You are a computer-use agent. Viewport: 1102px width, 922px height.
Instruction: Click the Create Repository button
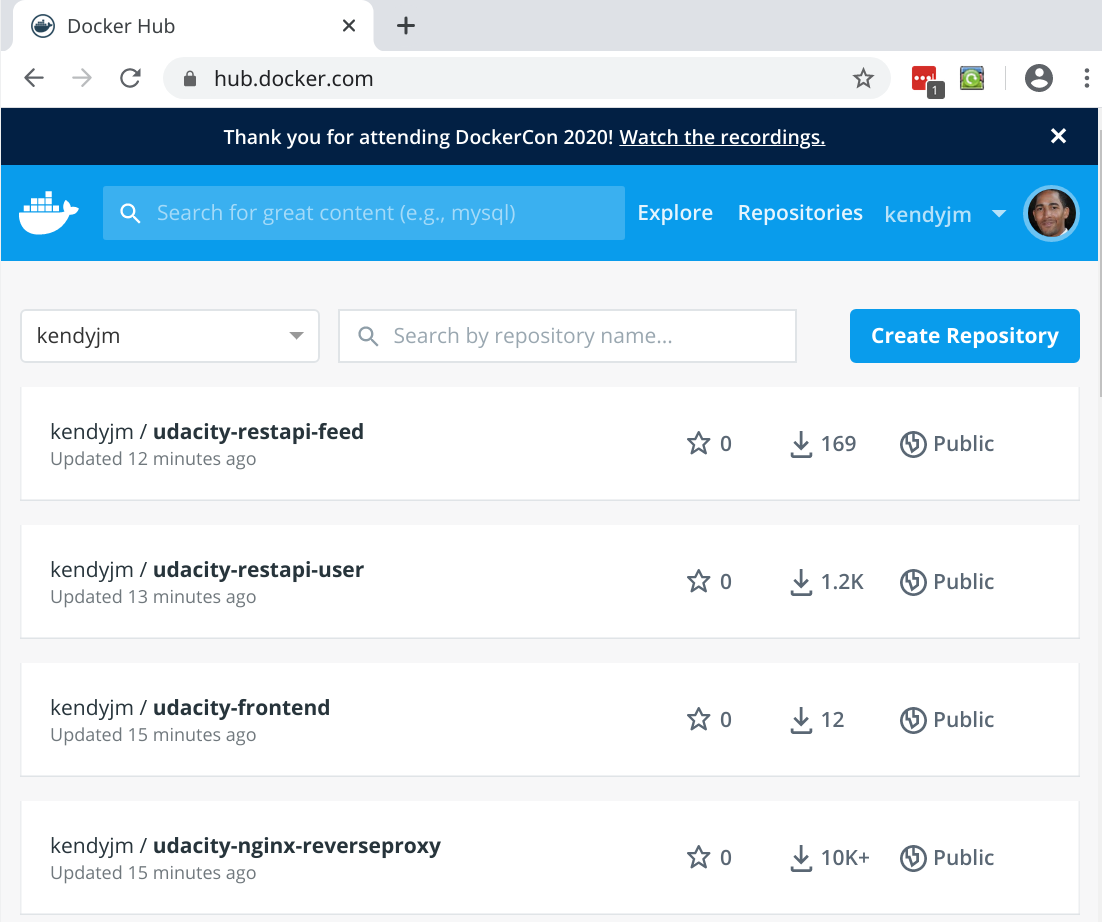964,336
